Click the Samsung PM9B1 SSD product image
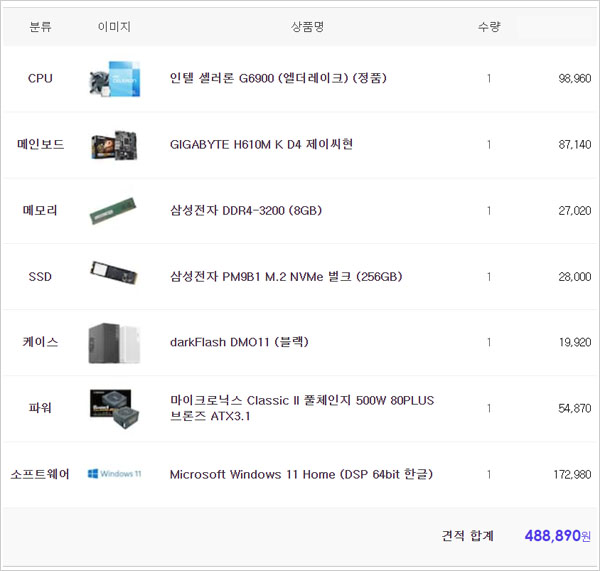The width and height of the screenshot is (600, 571). [x=114, y=273]
